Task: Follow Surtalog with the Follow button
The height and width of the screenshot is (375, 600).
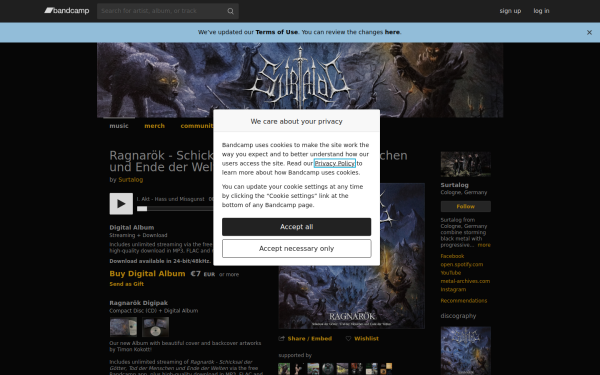Action: 466,207
